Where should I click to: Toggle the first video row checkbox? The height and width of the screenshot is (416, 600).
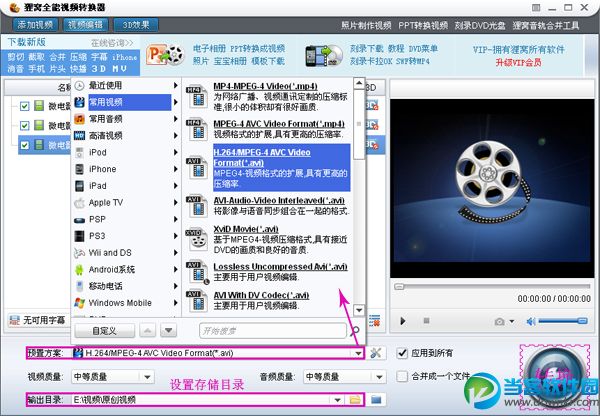coord(24,106)
